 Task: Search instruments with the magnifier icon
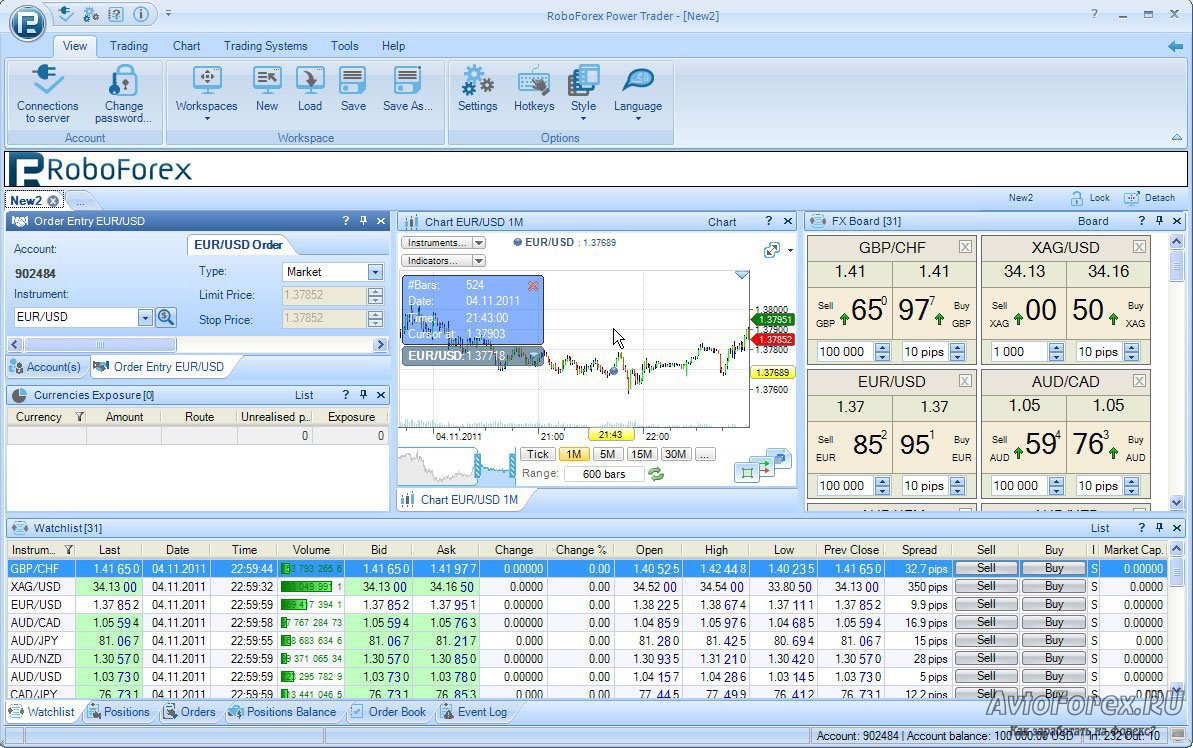point(166,317)
